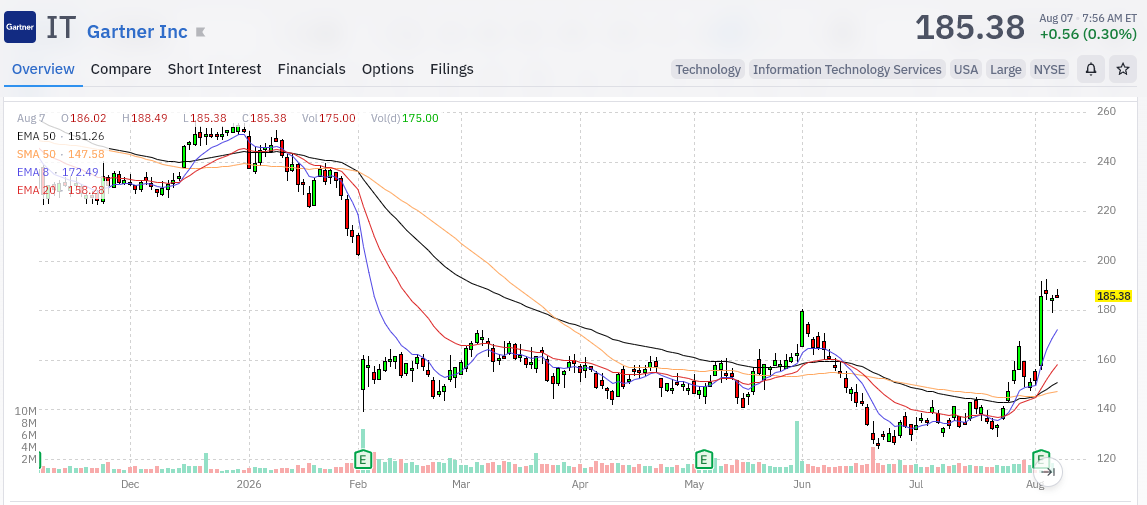Image resolution: width=1147 pixels, height=505 pixels.
Task: Select the SMA 50 indicator legend
Action: tap(61, 154)
